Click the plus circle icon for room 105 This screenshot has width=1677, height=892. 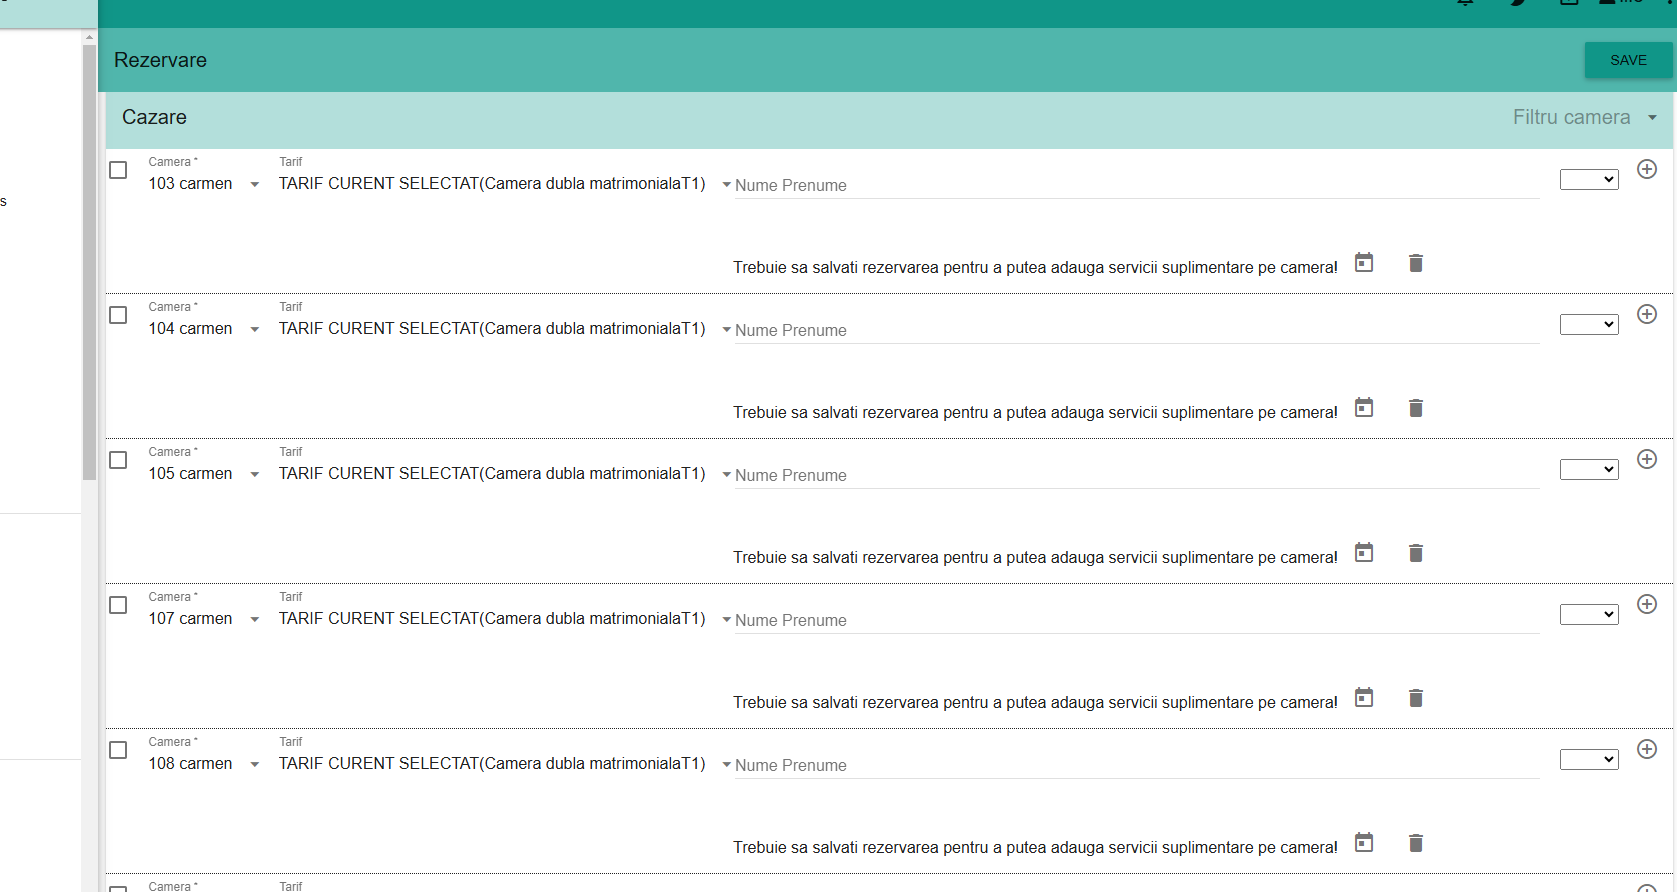(x=1647, y=459)
